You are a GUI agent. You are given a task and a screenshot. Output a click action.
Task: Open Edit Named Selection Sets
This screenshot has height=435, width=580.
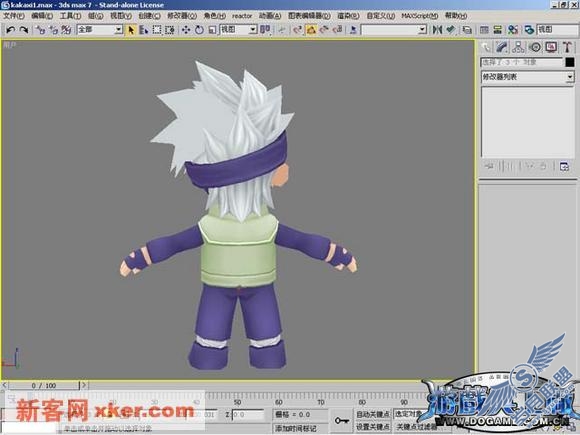pos(353,30)
